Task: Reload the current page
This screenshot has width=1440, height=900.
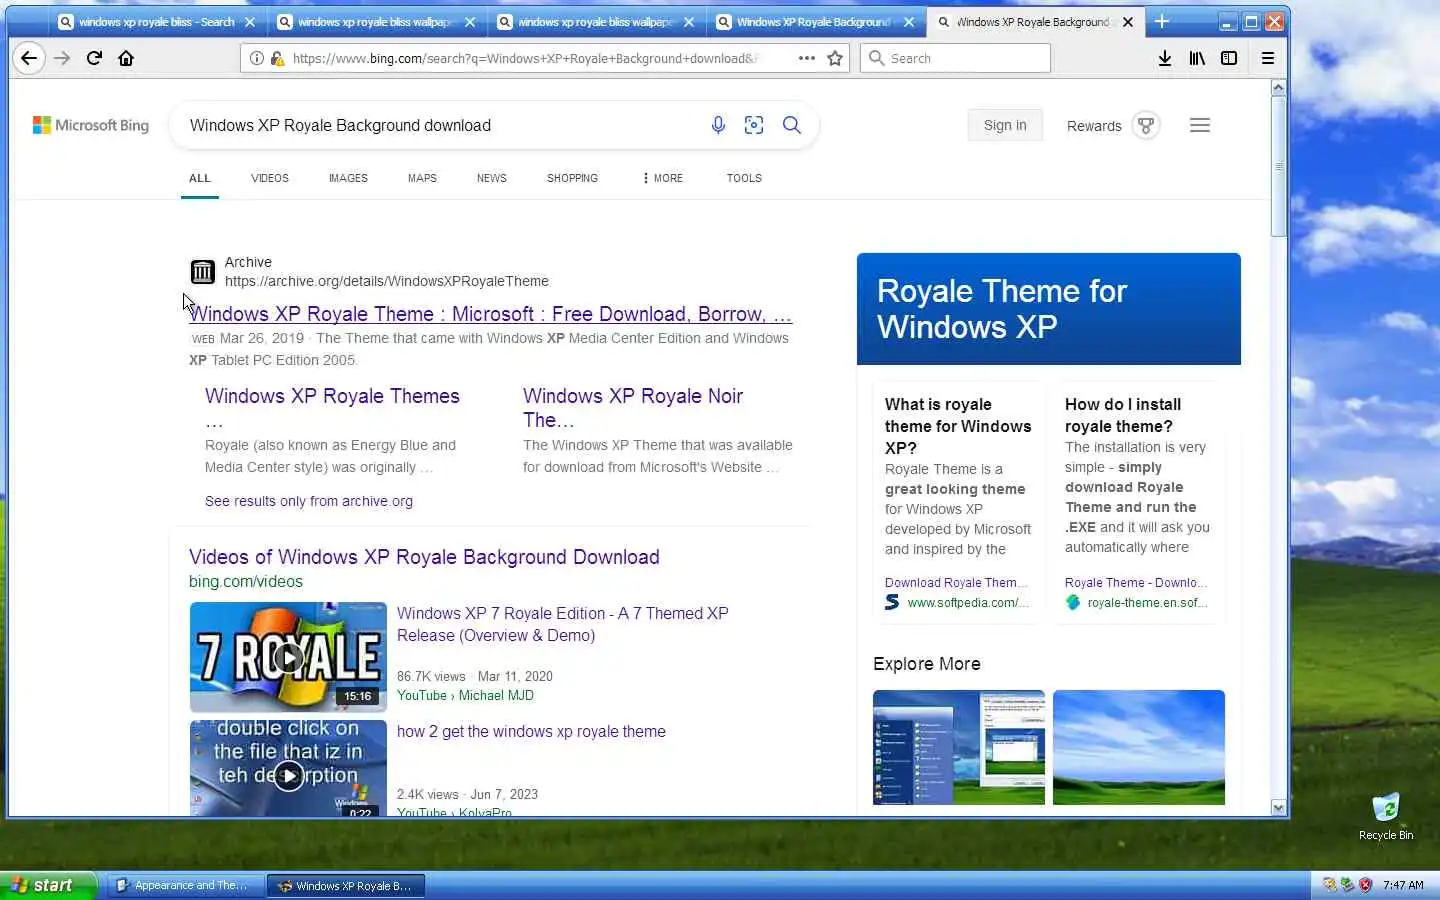Action: pyautogui.click(x=94, y=58)
